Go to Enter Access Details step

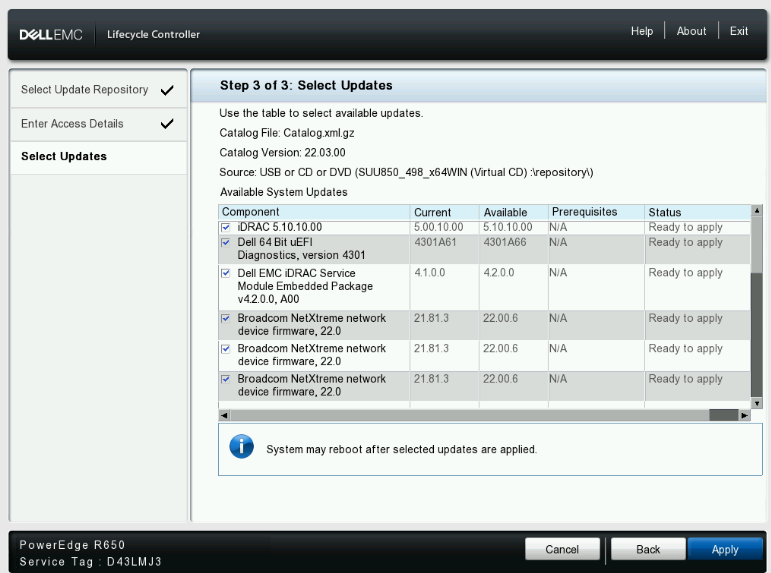tap(98, 124)
